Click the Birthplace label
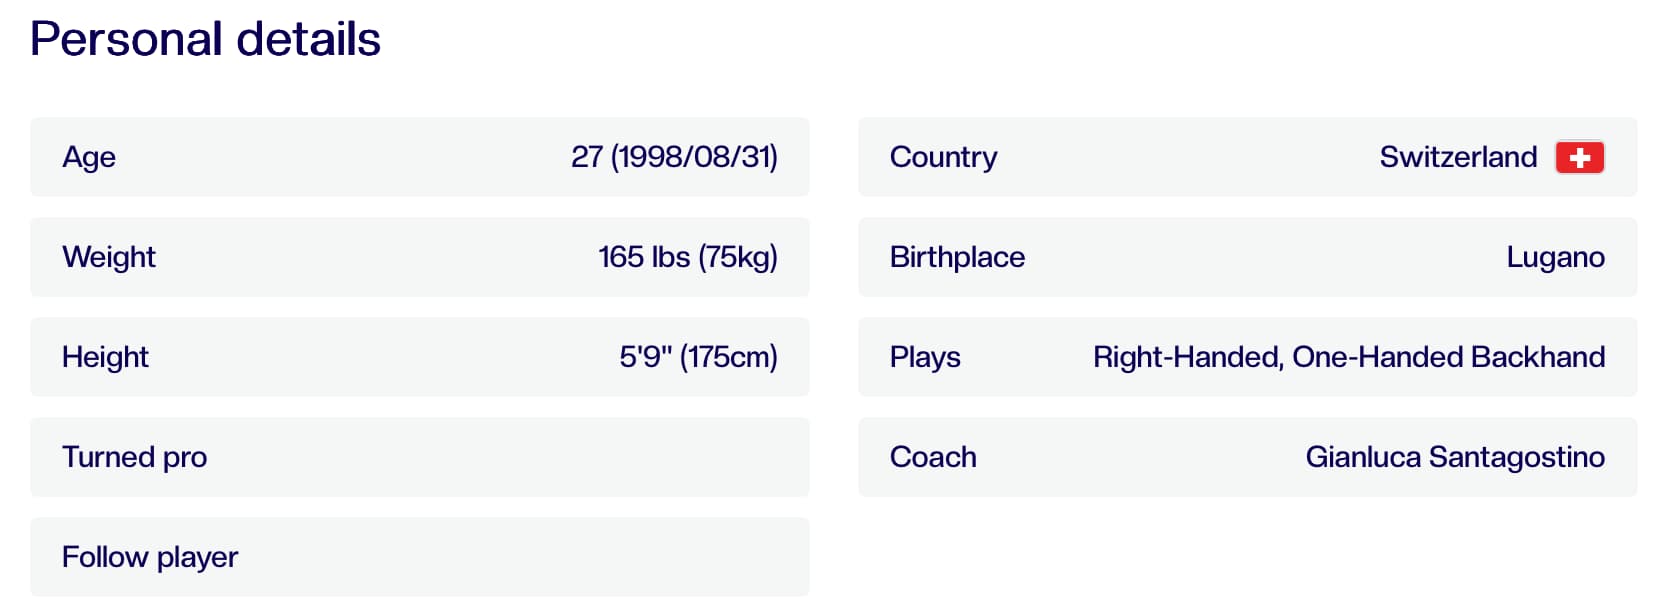Screen dimensions: 1672x616 click(957, 257)
